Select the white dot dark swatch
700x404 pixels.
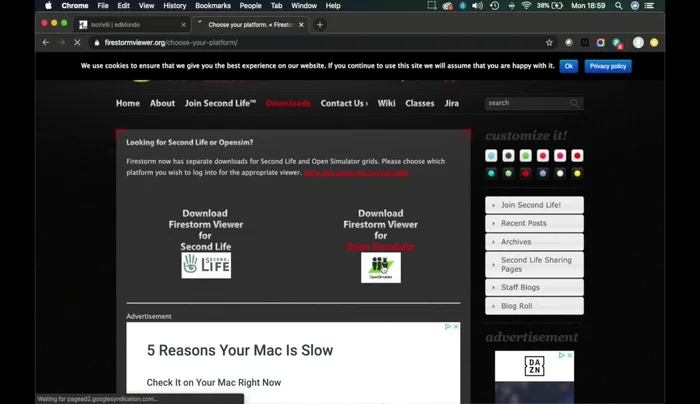[560, 173]
